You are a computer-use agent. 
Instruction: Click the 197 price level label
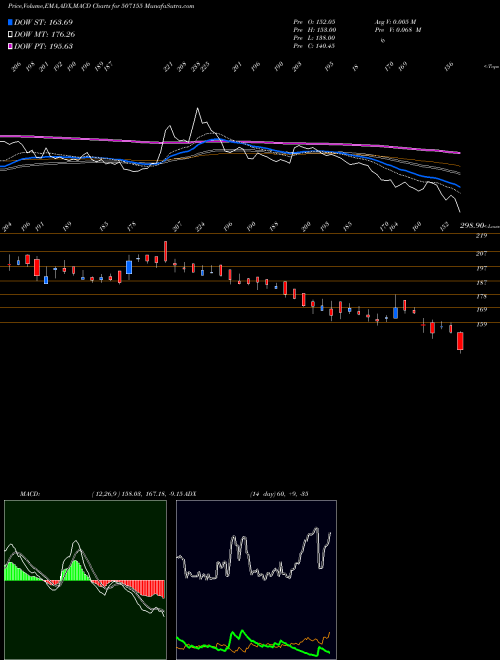(x=481, y=268)
